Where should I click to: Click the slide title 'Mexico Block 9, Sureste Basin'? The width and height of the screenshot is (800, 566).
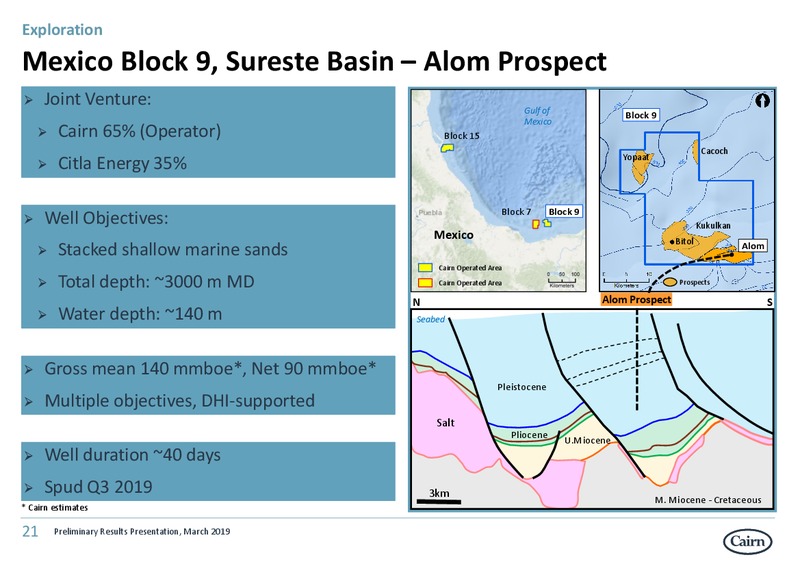click(x=208, y=61)
